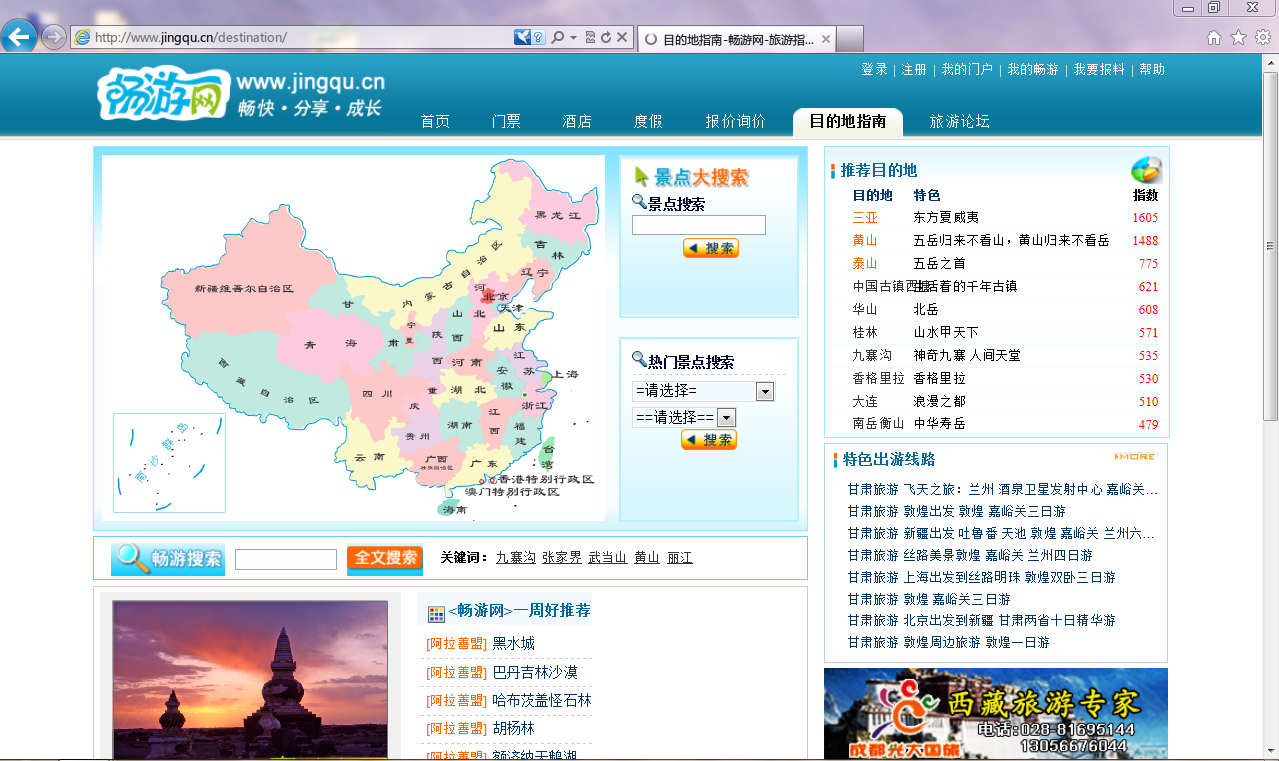1279x761 pixels.
Task: Open the address bar search dropdown arrow
Action: pos(573,37)
